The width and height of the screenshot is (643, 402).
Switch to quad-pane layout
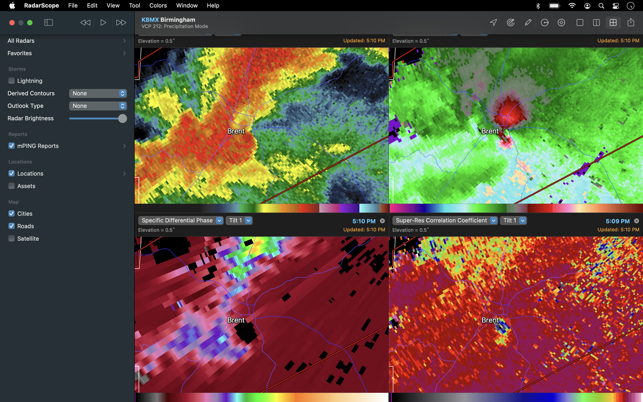[613, 23]
